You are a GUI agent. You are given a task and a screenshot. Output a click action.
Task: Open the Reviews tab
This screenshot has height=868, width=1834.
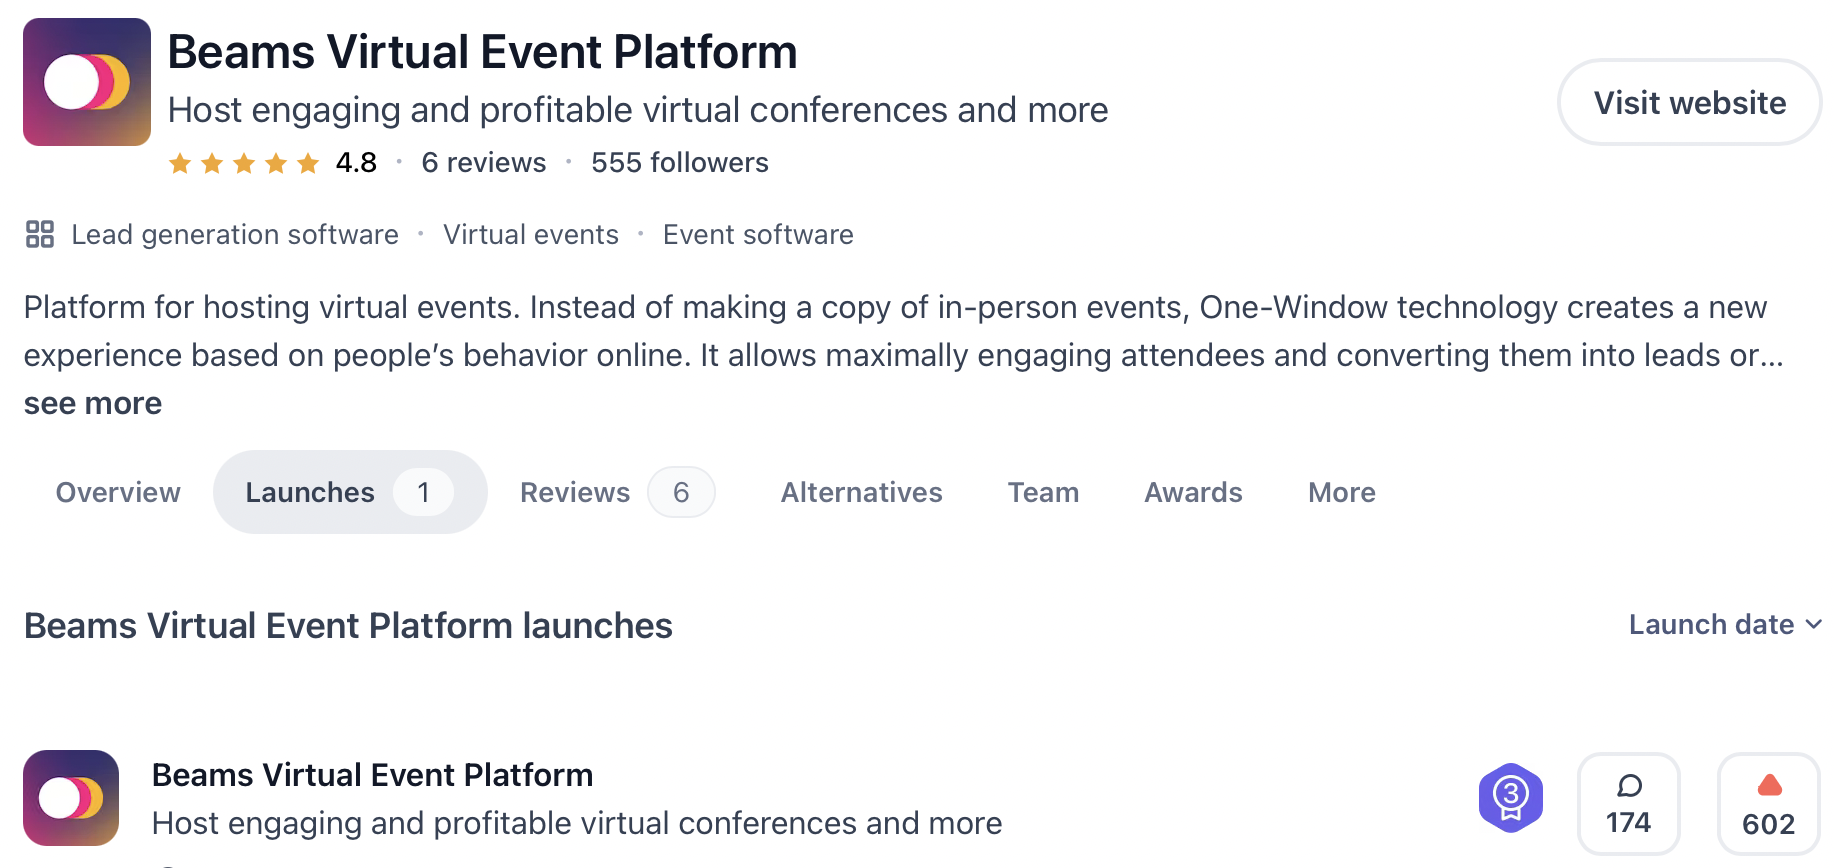click(x=617, y=492)
